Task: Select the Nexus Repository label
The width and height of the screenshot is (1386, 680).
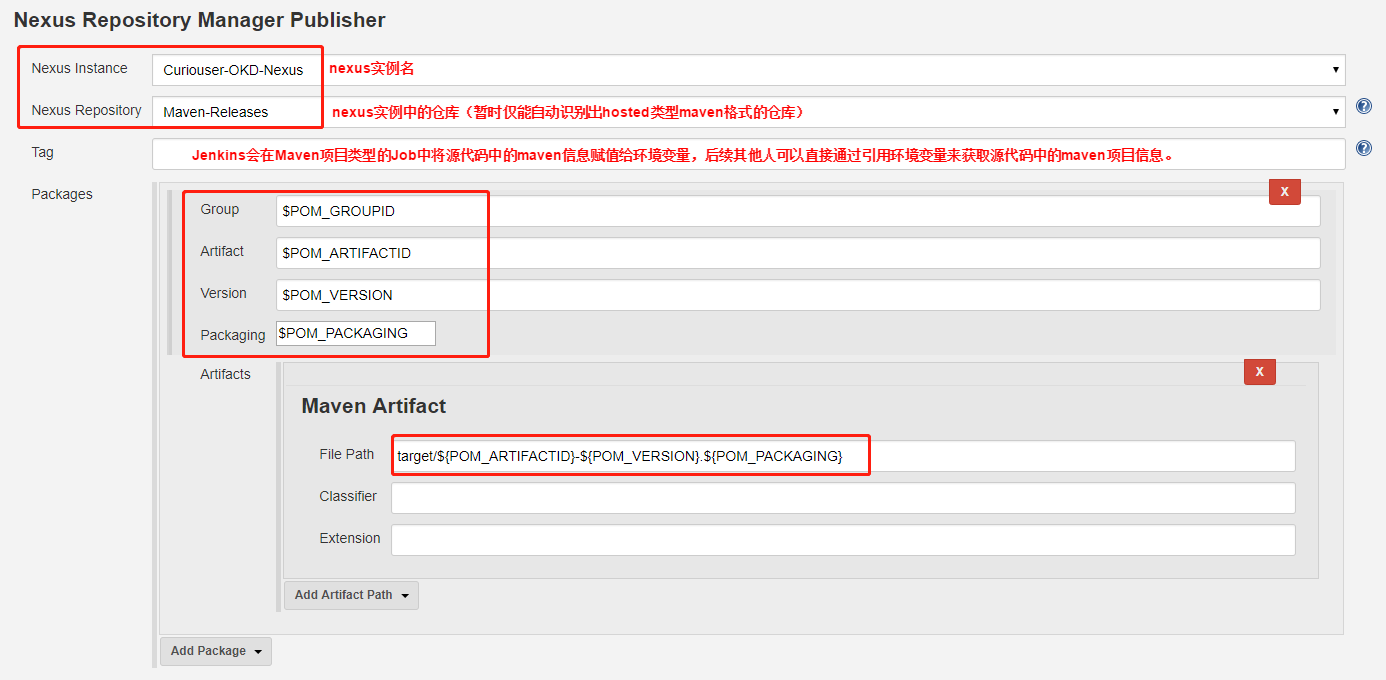Action: [x=87, y=110]
